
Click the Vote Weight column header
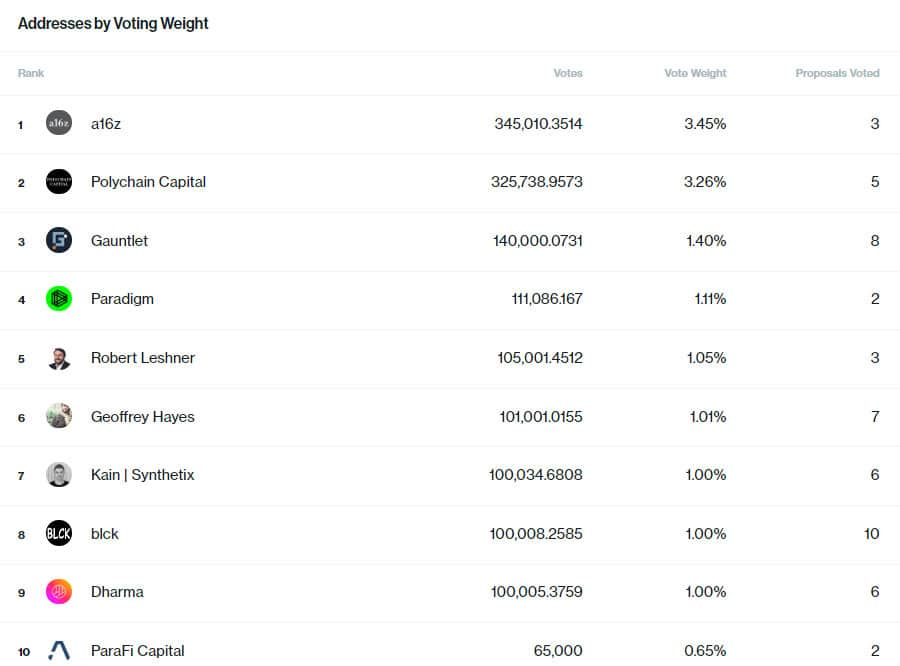coord(695,73)
